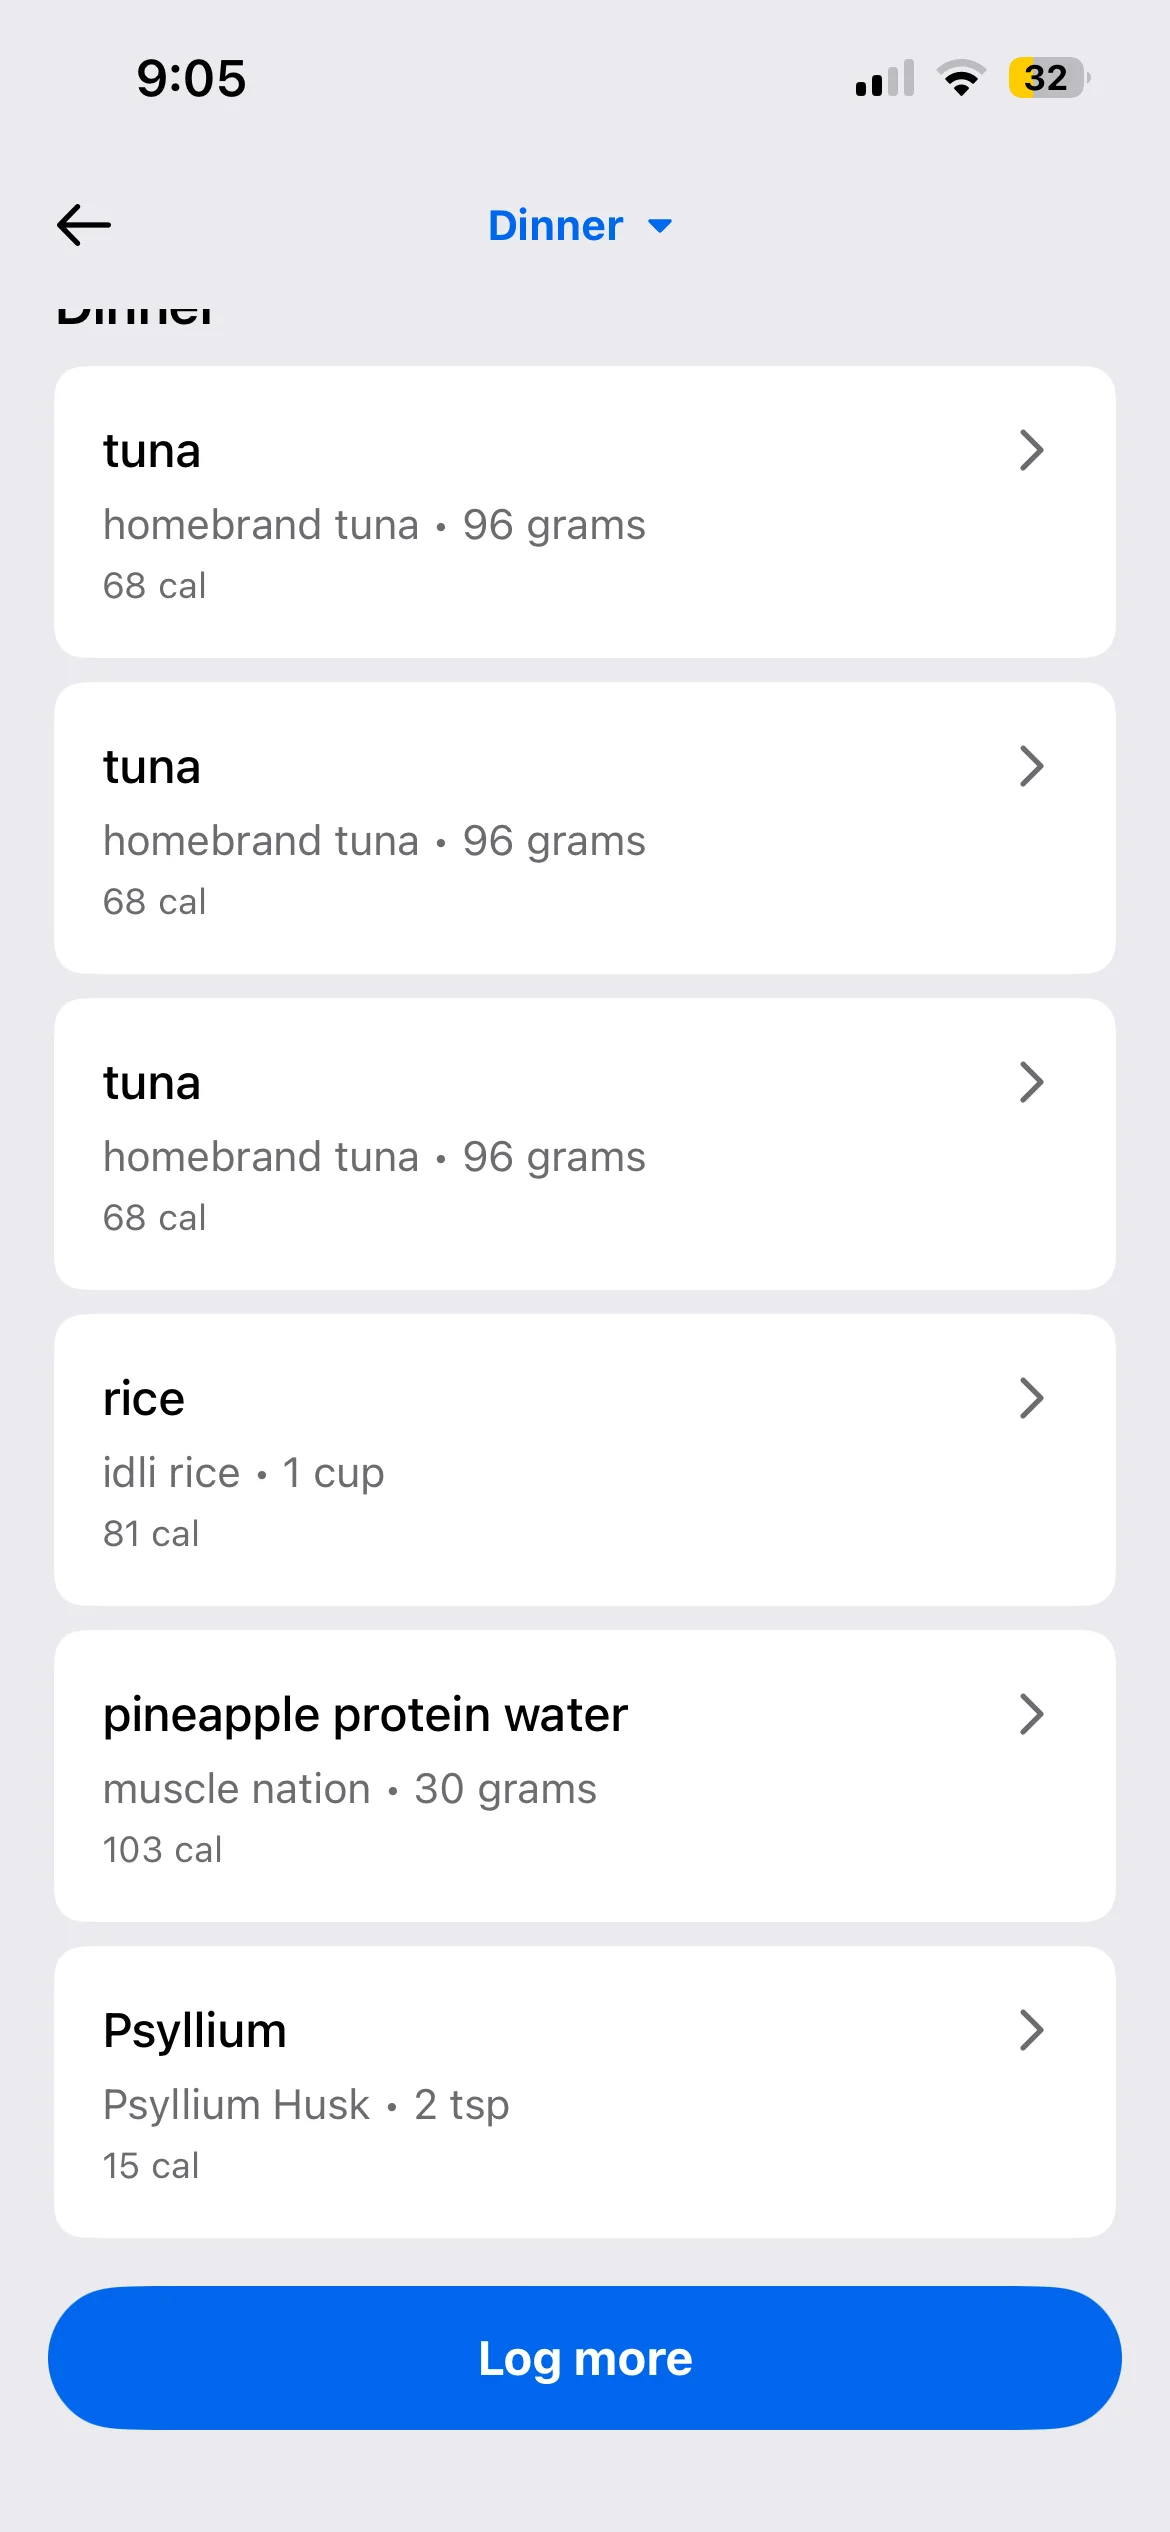Tap the chevron on rice entry

pyautogui.click(x=1031, y=1398)
